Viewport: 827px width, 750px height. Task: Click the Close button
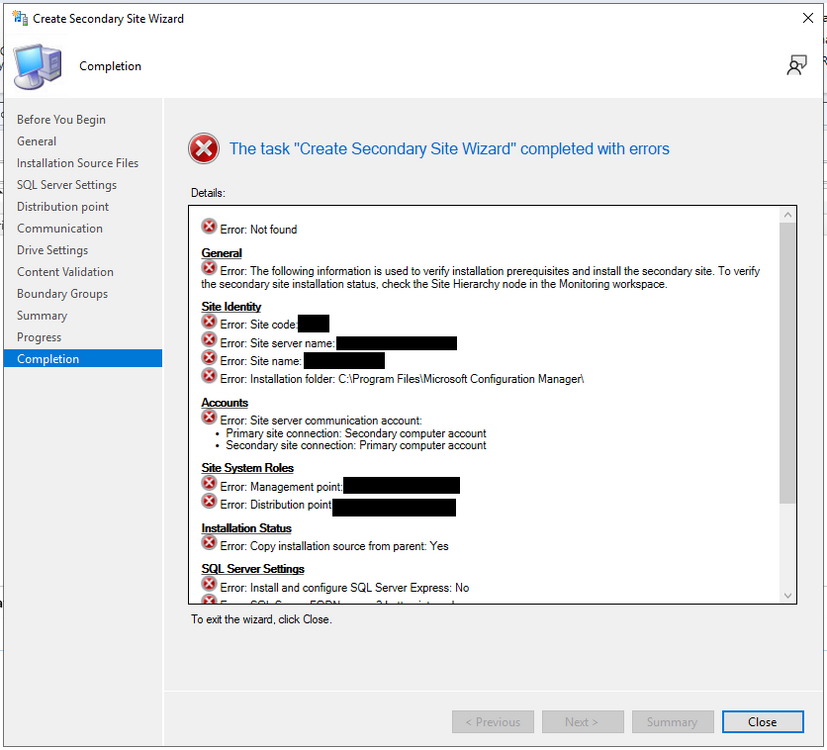coord(763,722)
